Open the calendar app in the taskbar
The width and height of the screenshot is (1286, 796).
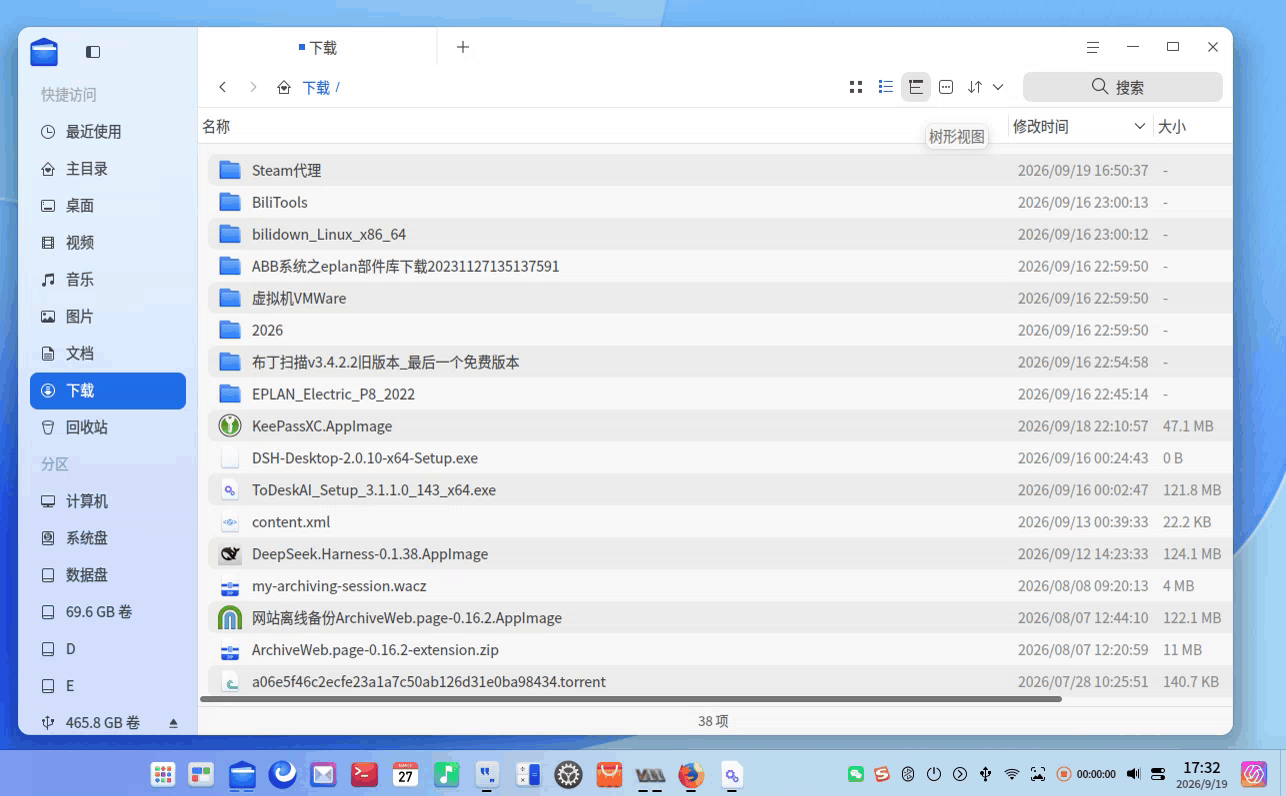(x=405, y=774)
